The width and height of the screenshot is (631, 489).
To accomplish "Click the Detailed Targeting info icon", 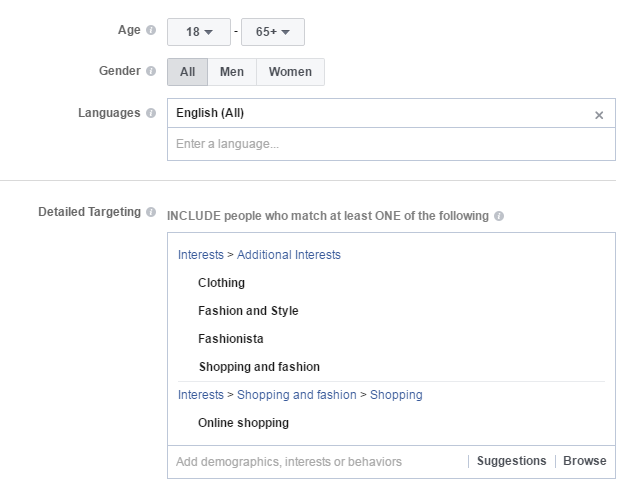I will point(151,212).
